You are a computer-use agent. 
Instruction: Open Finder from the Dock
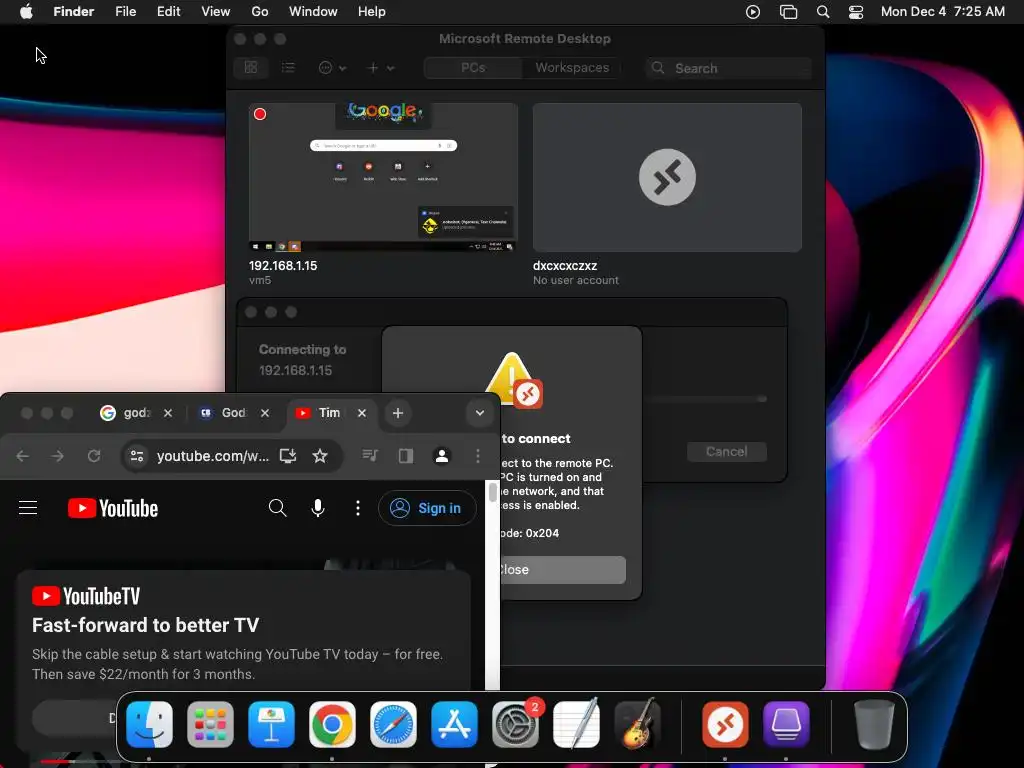coord(150,724)
